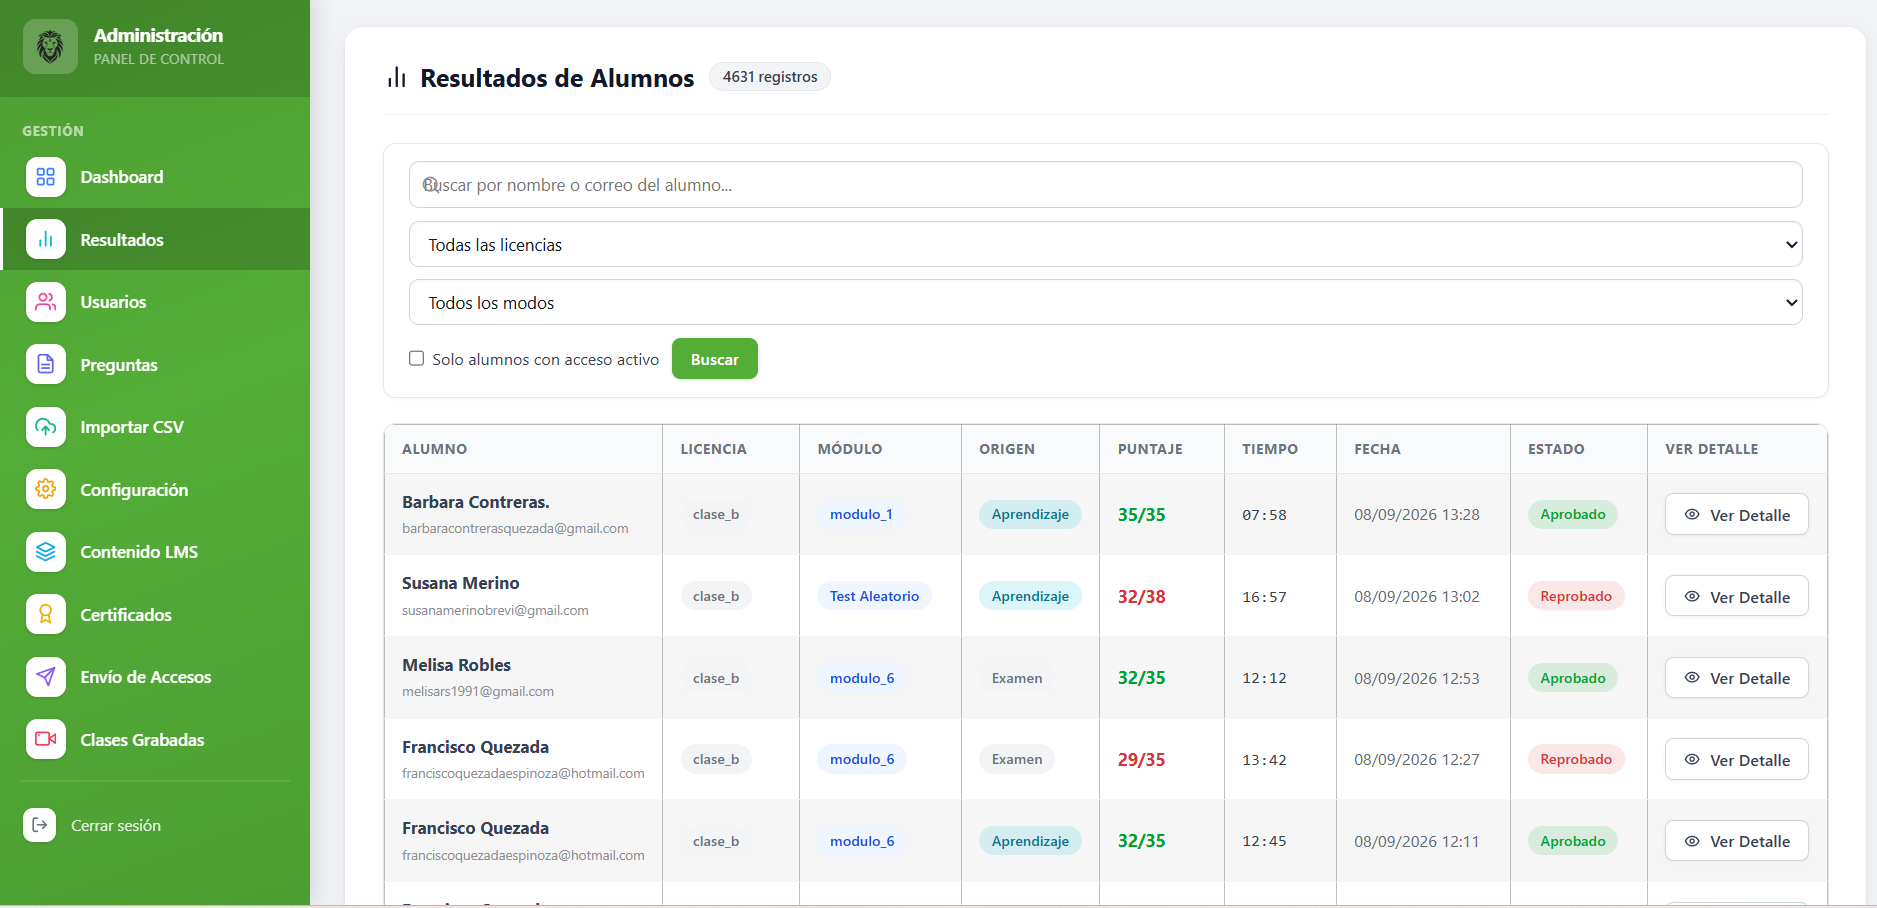1877x908 pixels.
Task: Click the Test Aleatorio module tag
Action: (x=874, y=596)
